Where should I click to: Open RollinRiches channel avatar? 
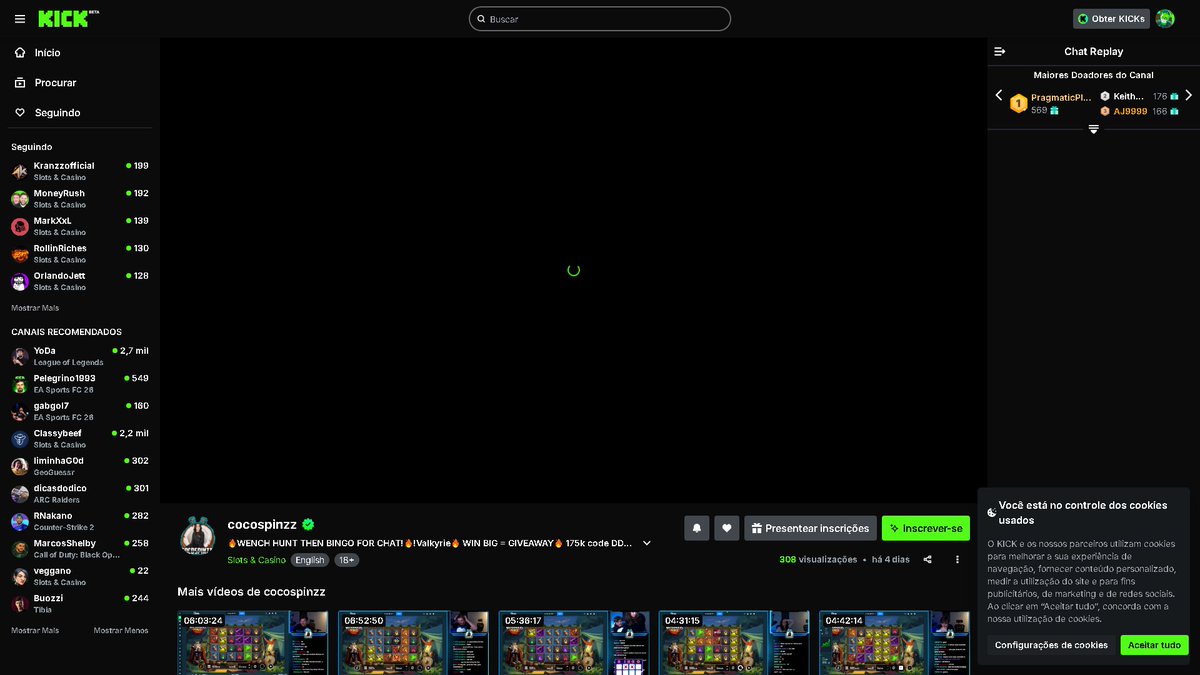pos(20,253)
